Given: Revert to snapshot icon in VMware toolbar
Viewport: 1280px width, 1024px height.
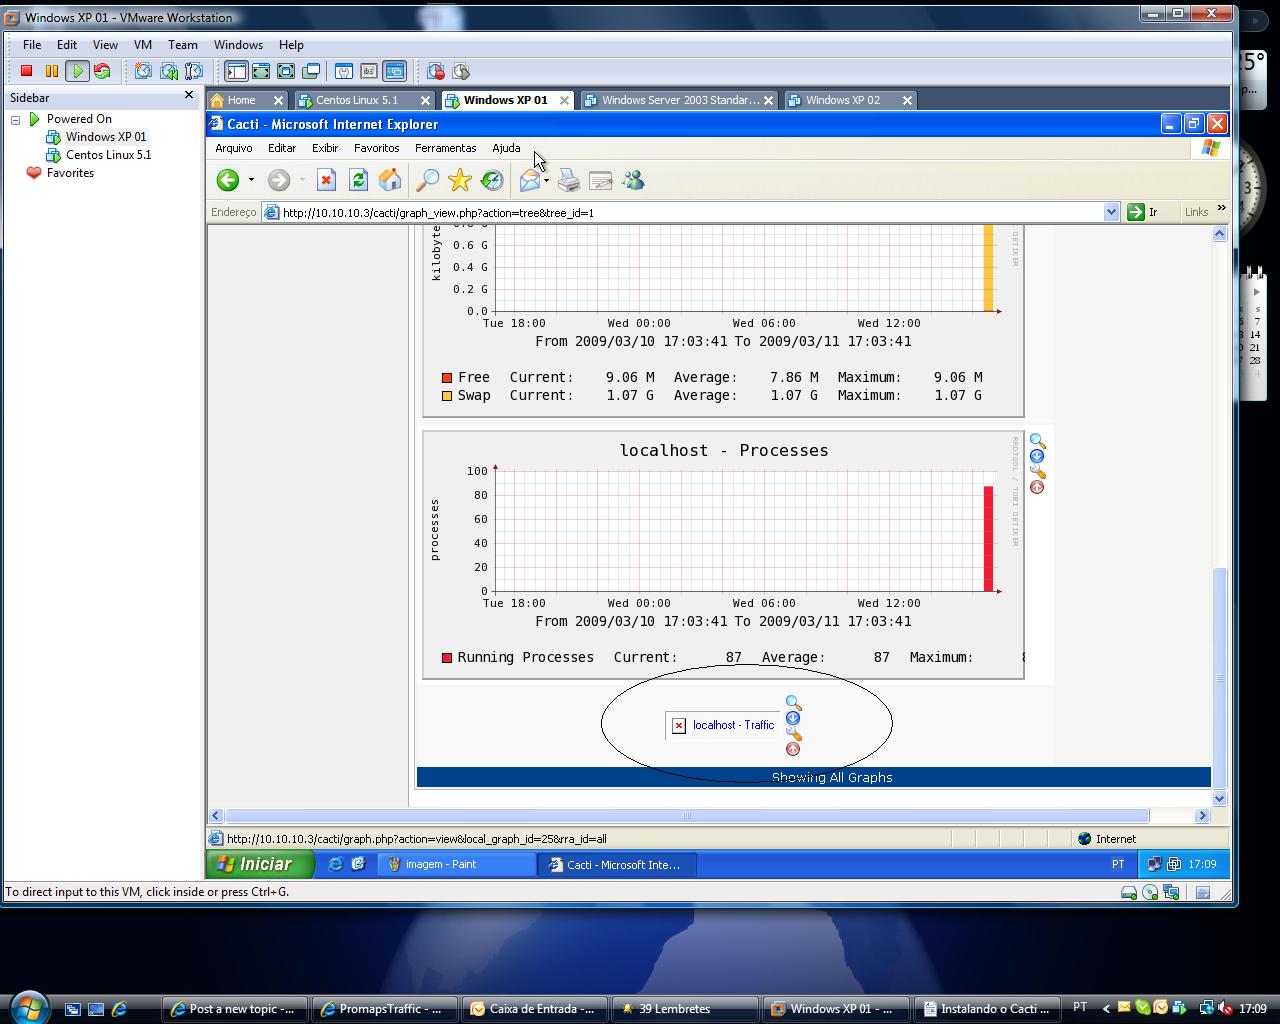Looking at the screenshot, I should click(169, 71).
